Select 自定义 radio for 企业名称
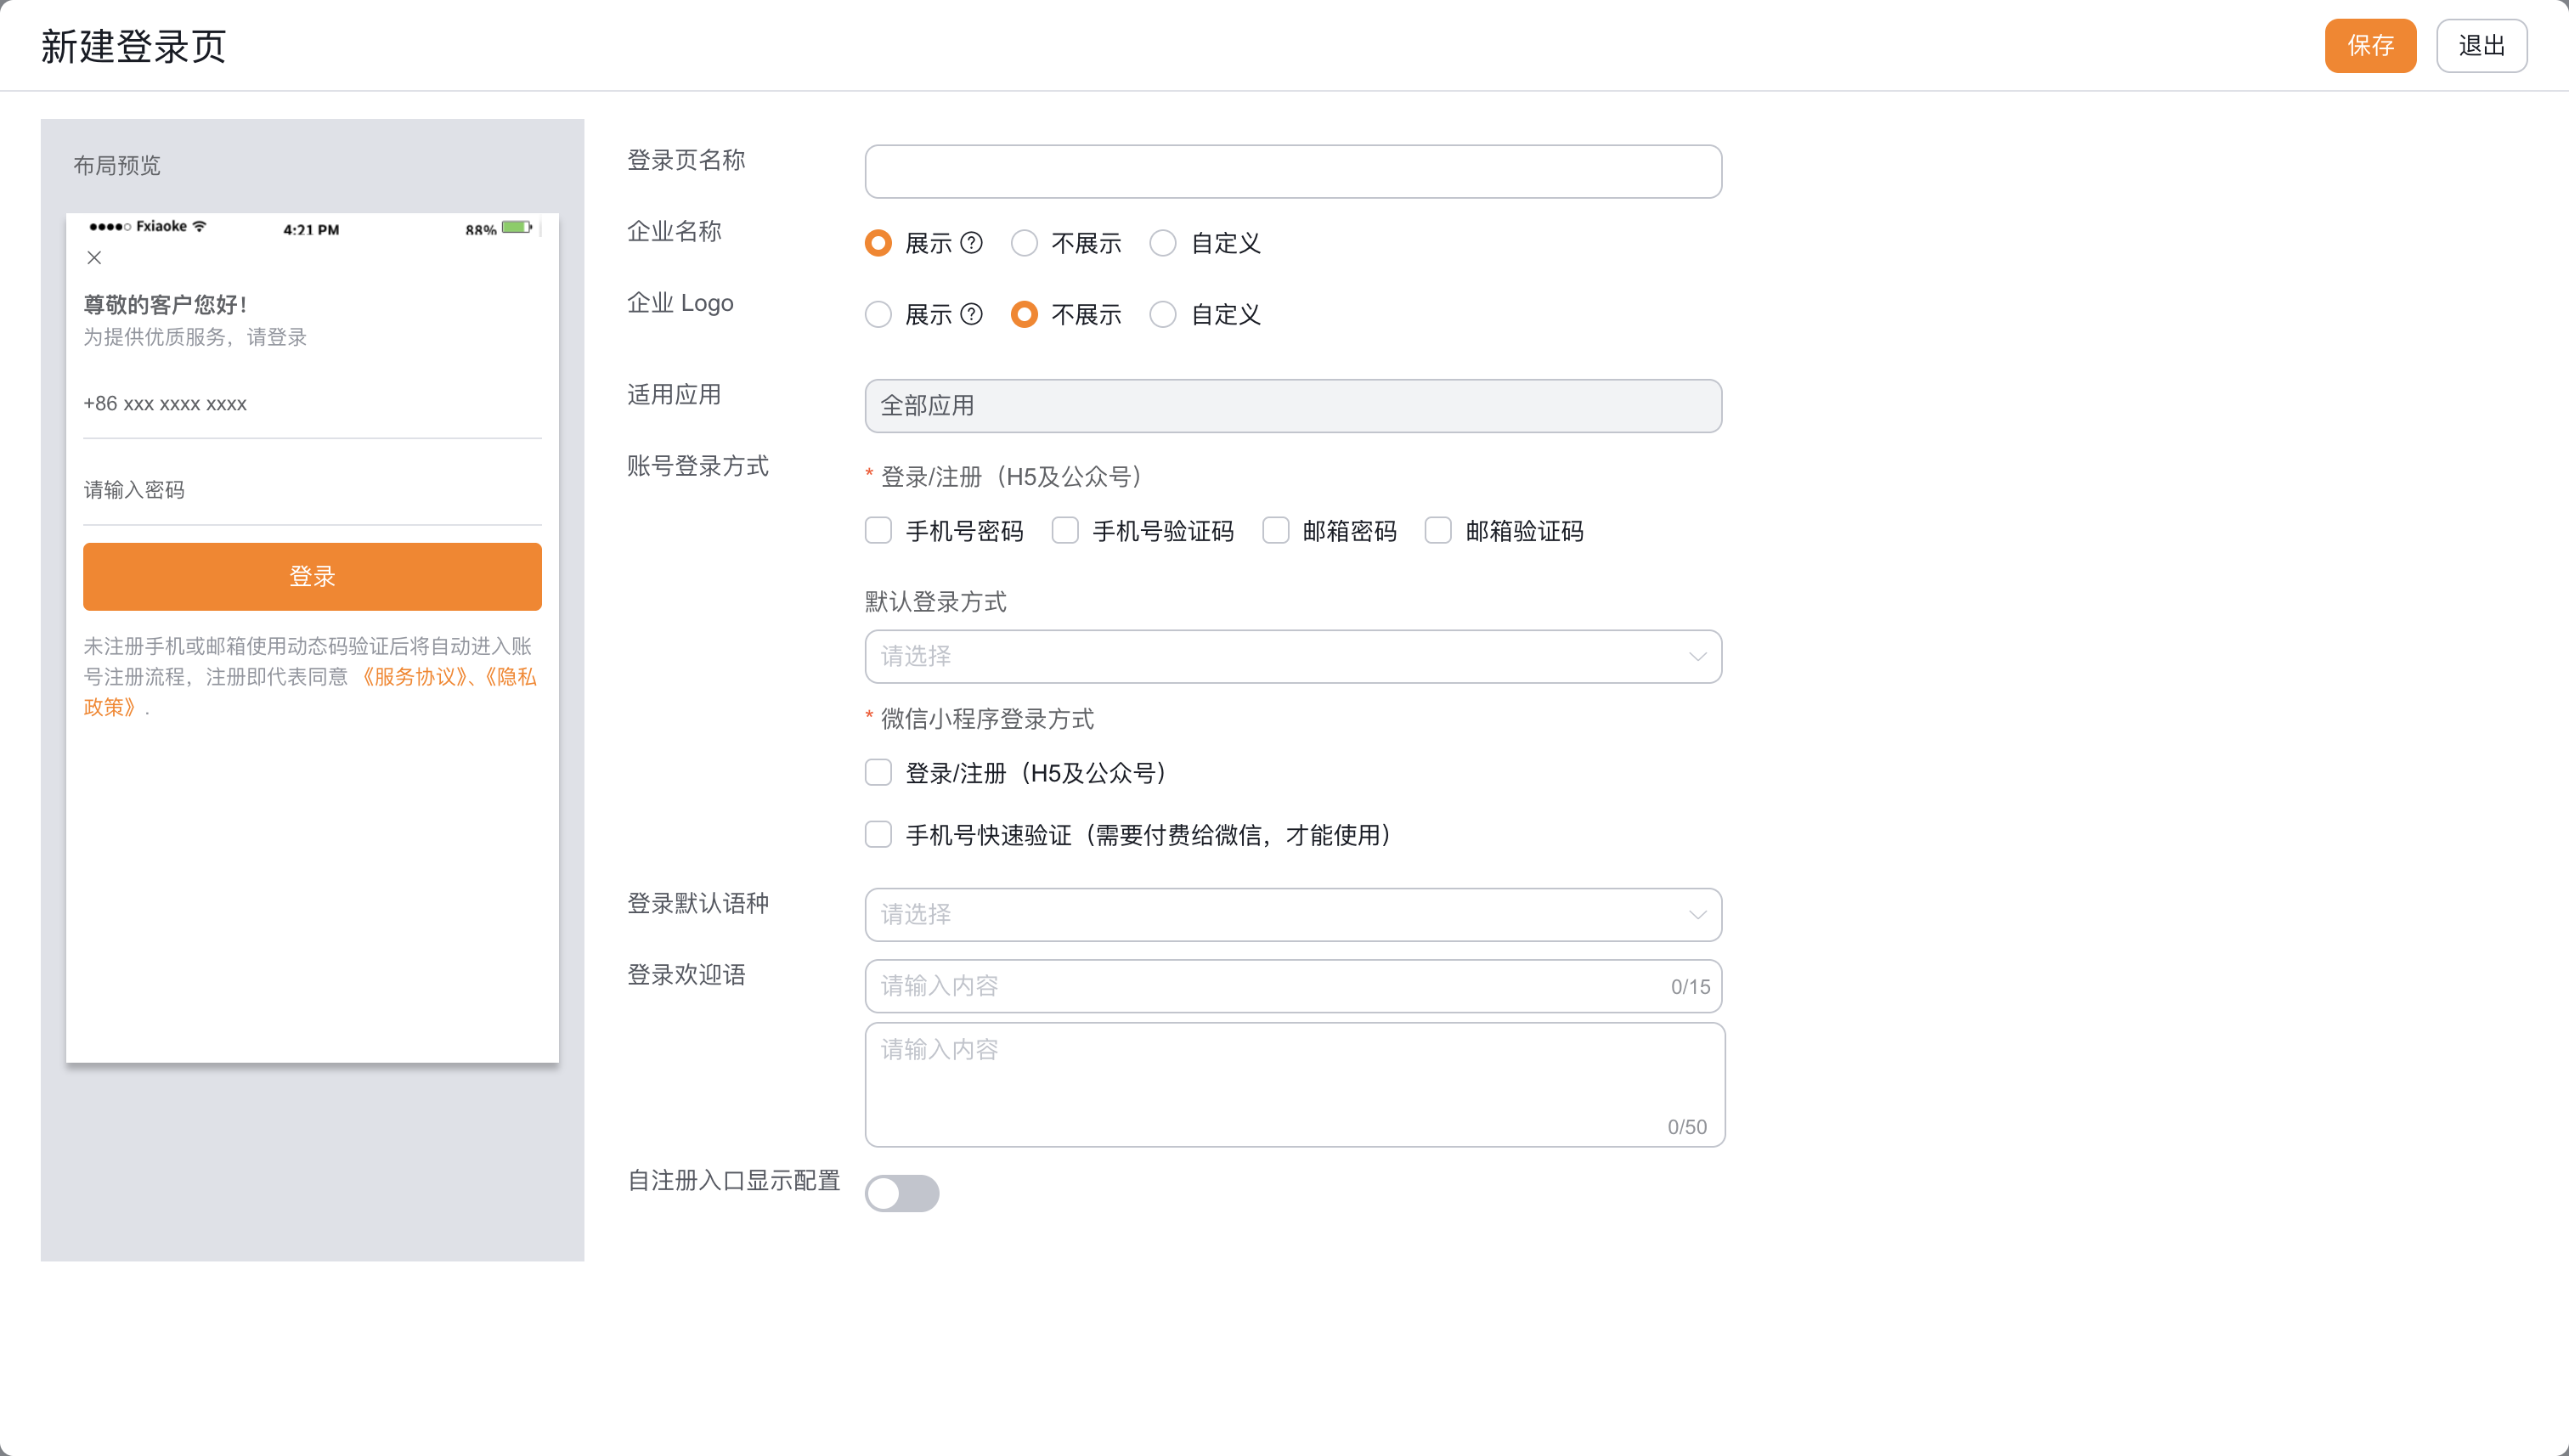The height and width of the screenshot is (1456, 2569). (x=1163, y=243)
